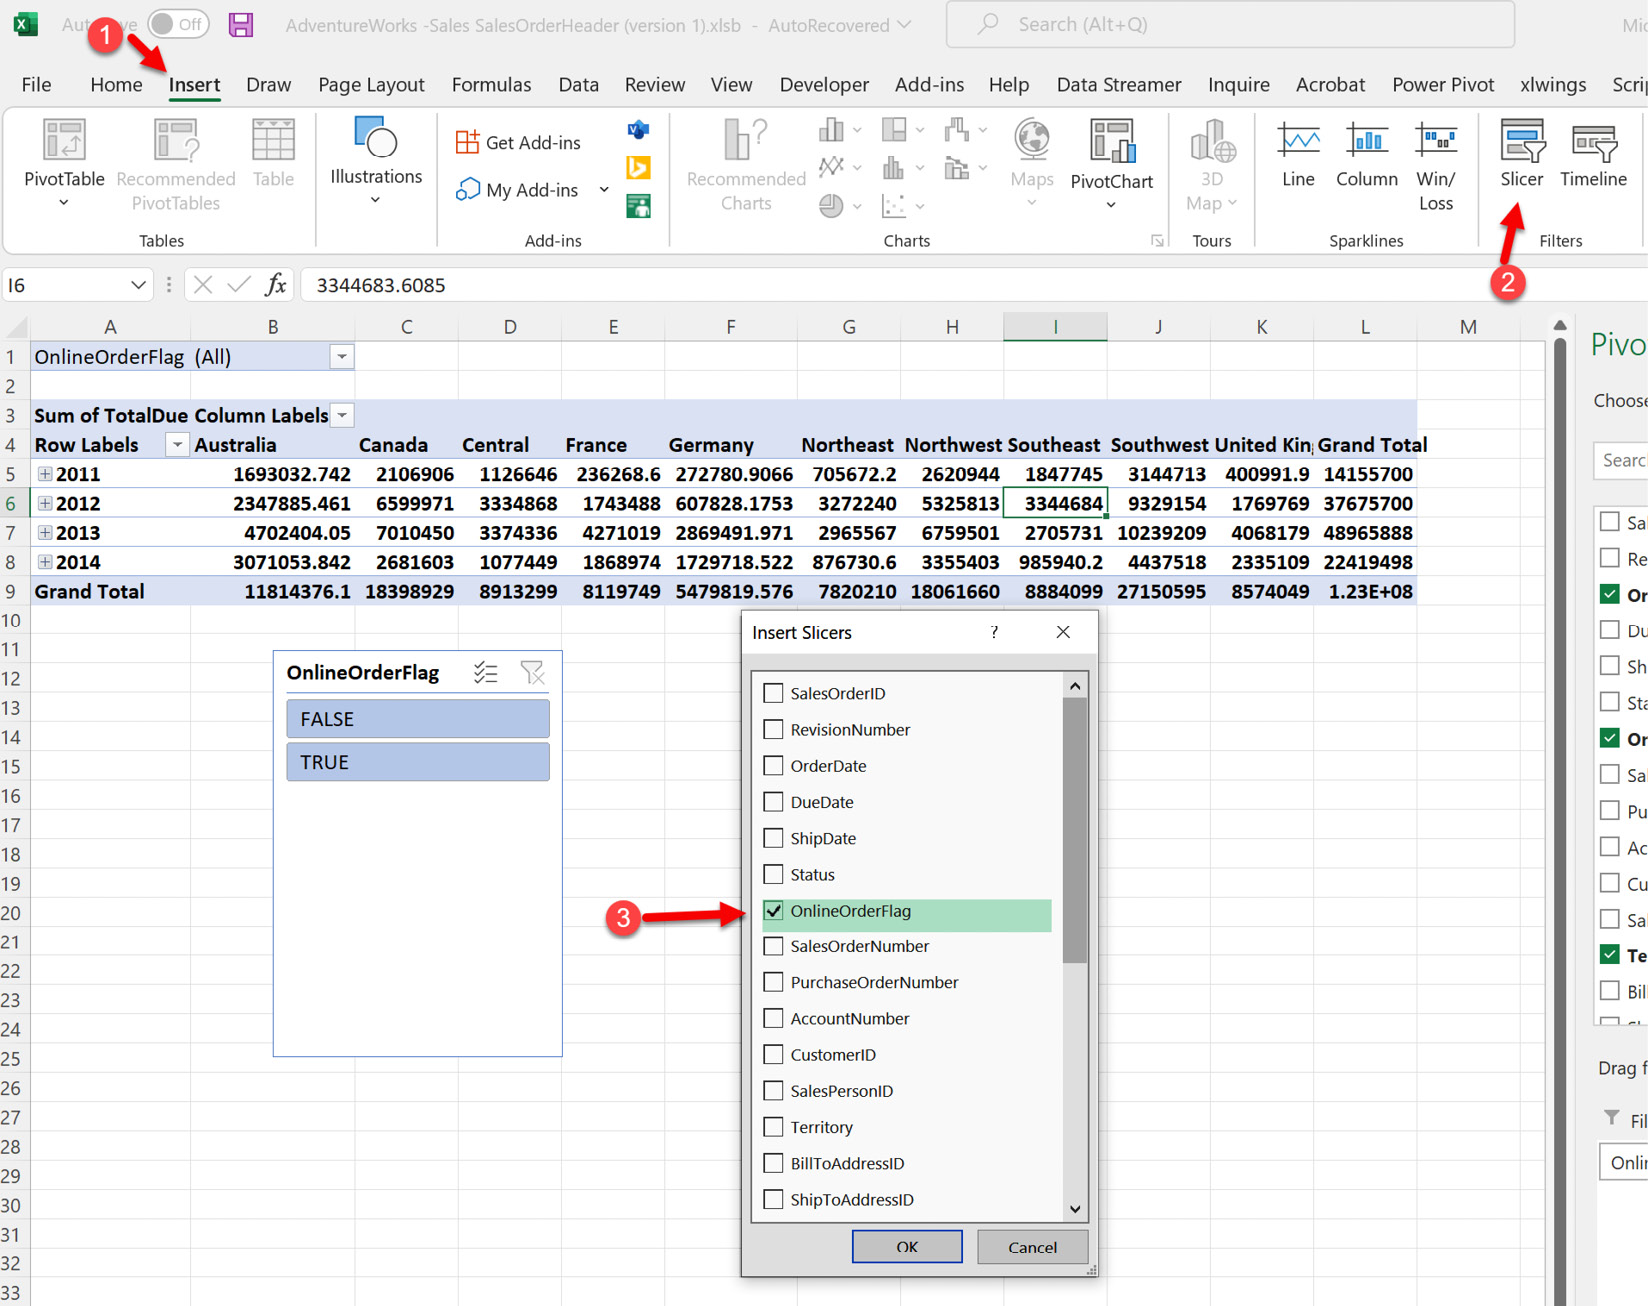Select TRUE in the slicer
This screenshot has height=1306, width=1648.
[418, 762]
